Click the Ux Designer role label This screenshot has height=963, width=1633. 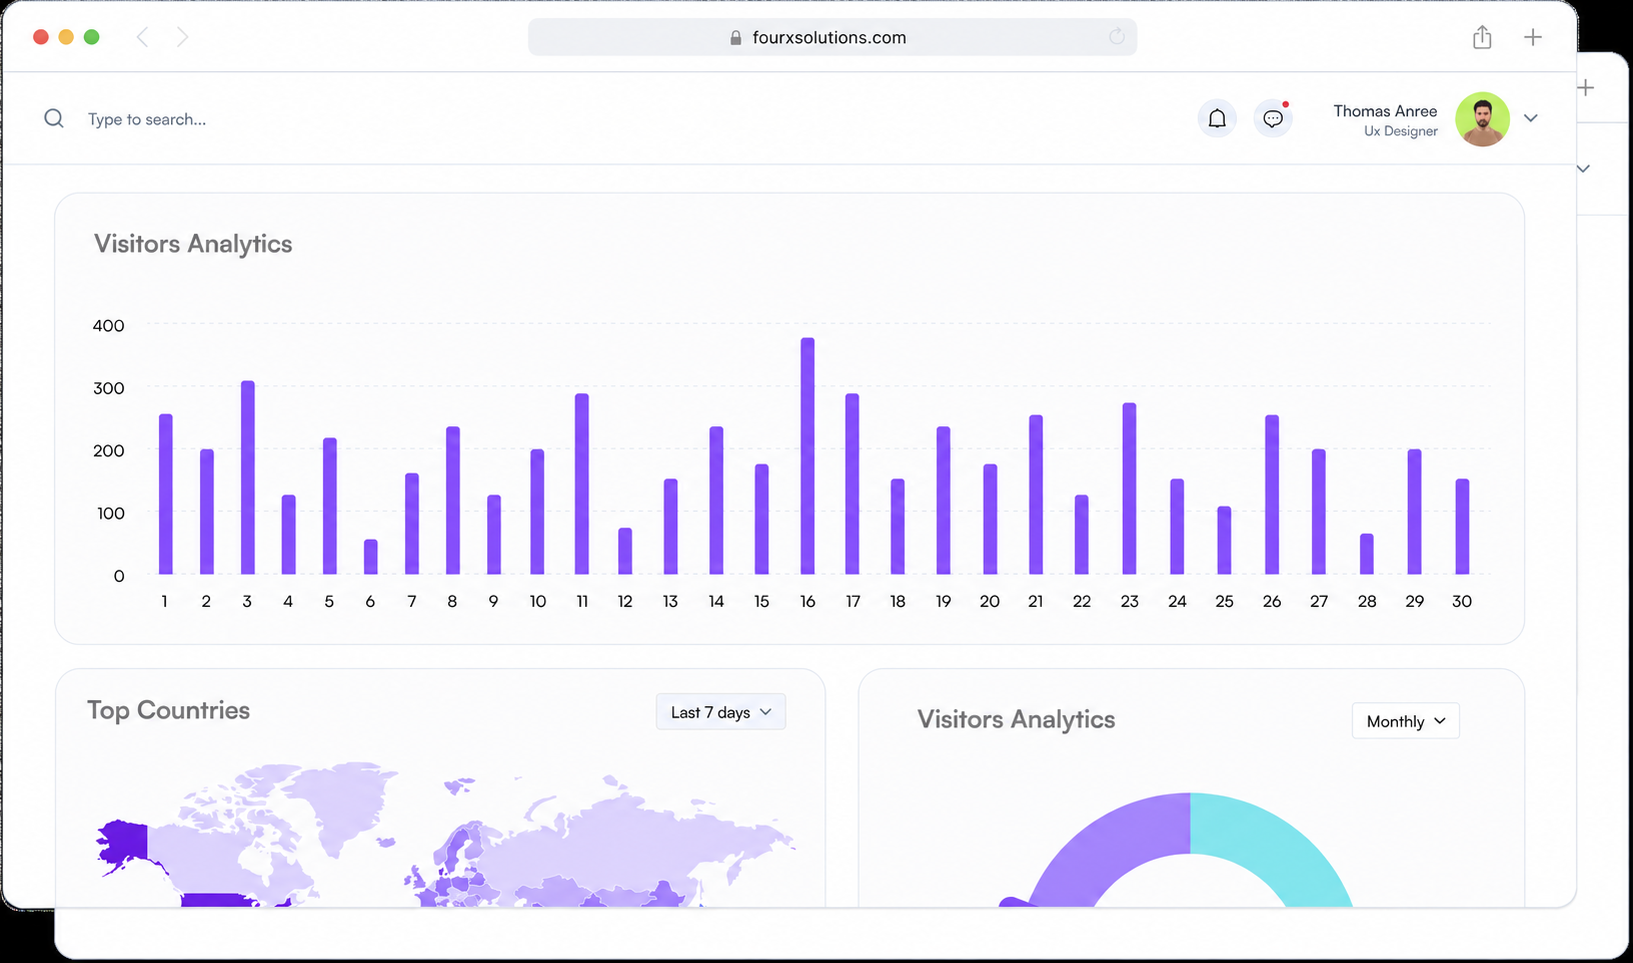1401,131
